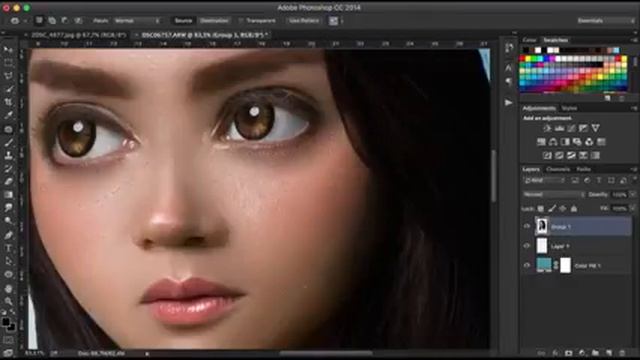Open the layer filter Kind dropdown

click(x=544, y=180)
